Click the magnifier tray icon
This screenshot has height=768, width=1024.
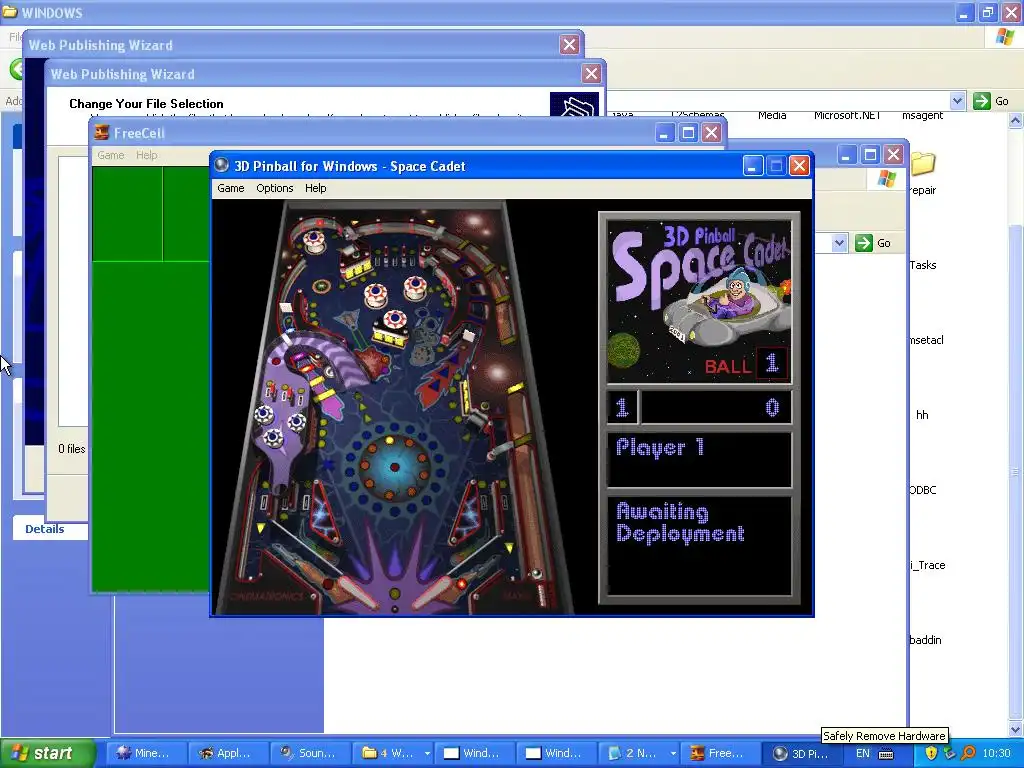[x=968, y=753]
